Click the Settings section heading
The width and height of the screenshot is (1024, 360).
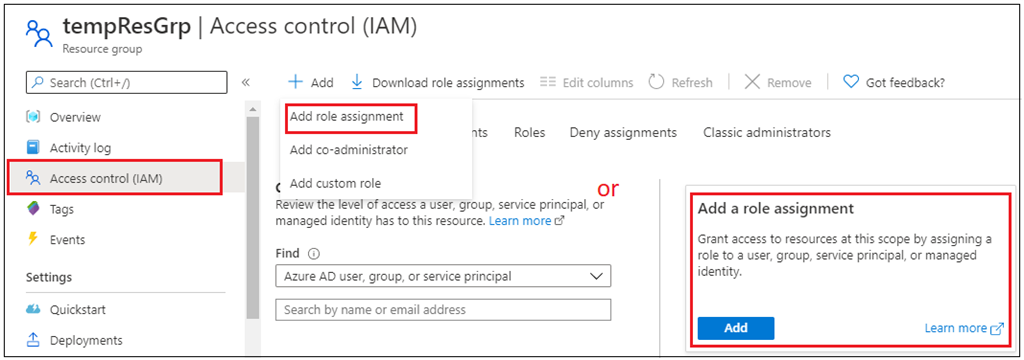49,277
